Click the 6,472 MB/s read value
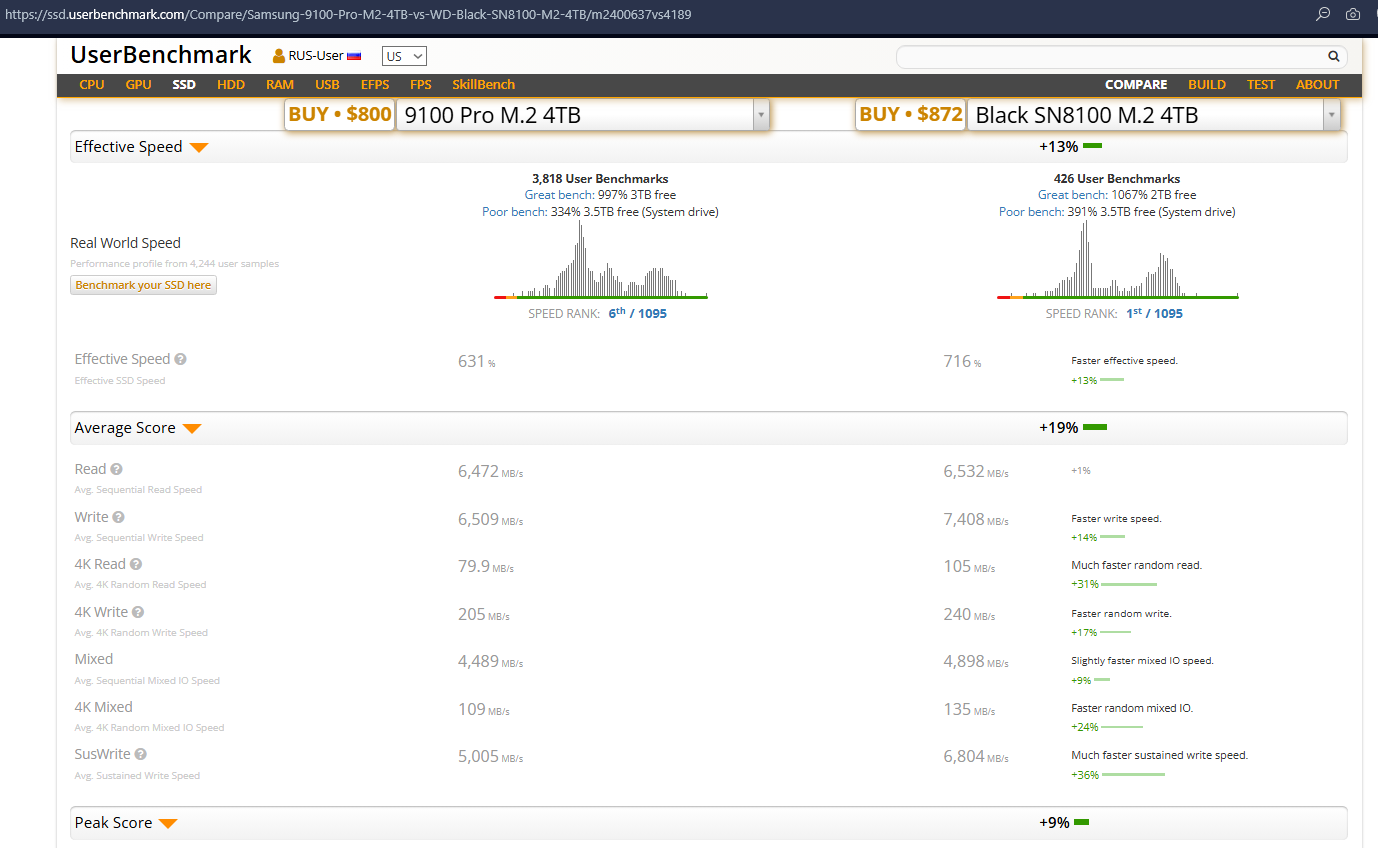The width and height of the screenshot is (1378, 848). click(x=491, y=471)
